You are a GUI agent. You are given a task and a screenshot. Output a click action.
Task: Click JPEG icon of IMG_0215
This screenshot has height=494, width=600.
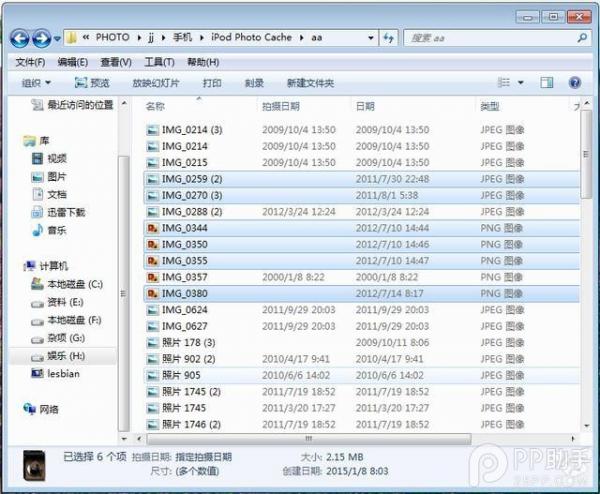(153, 163)
